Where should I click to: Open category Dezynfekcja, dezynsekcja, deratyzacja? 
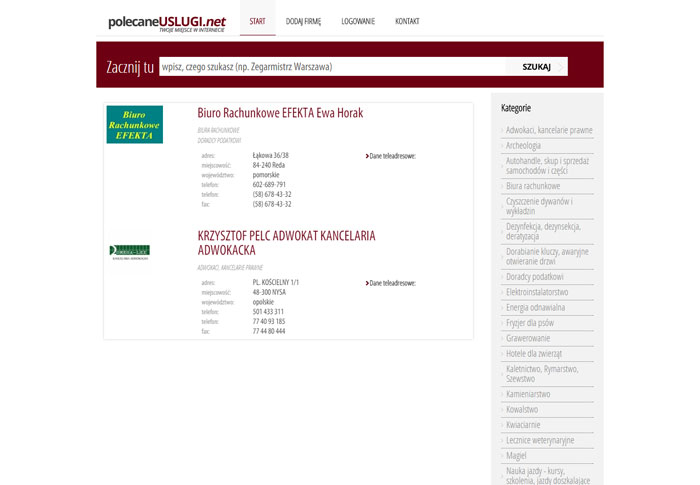[543, 231]
